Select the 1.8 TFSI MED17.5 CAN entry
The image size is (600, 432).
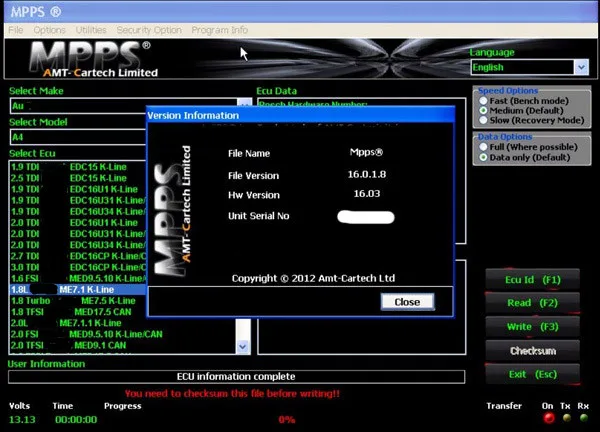point(78,312)
